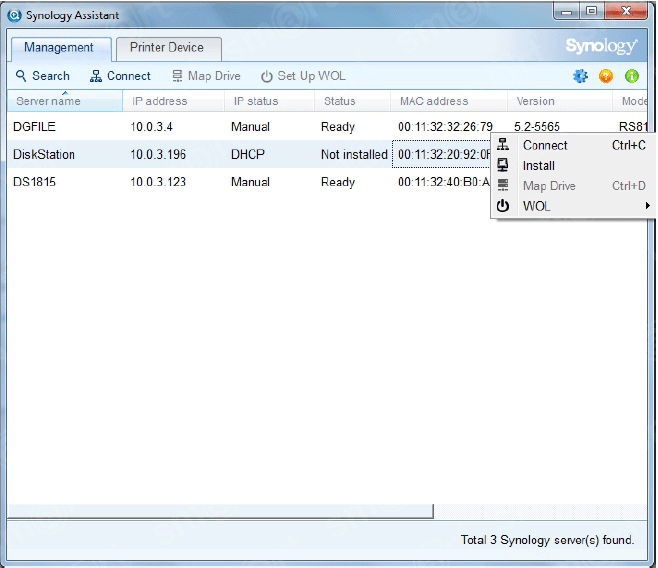Click the horizontal scrollbar thumb

click(220, 511)
